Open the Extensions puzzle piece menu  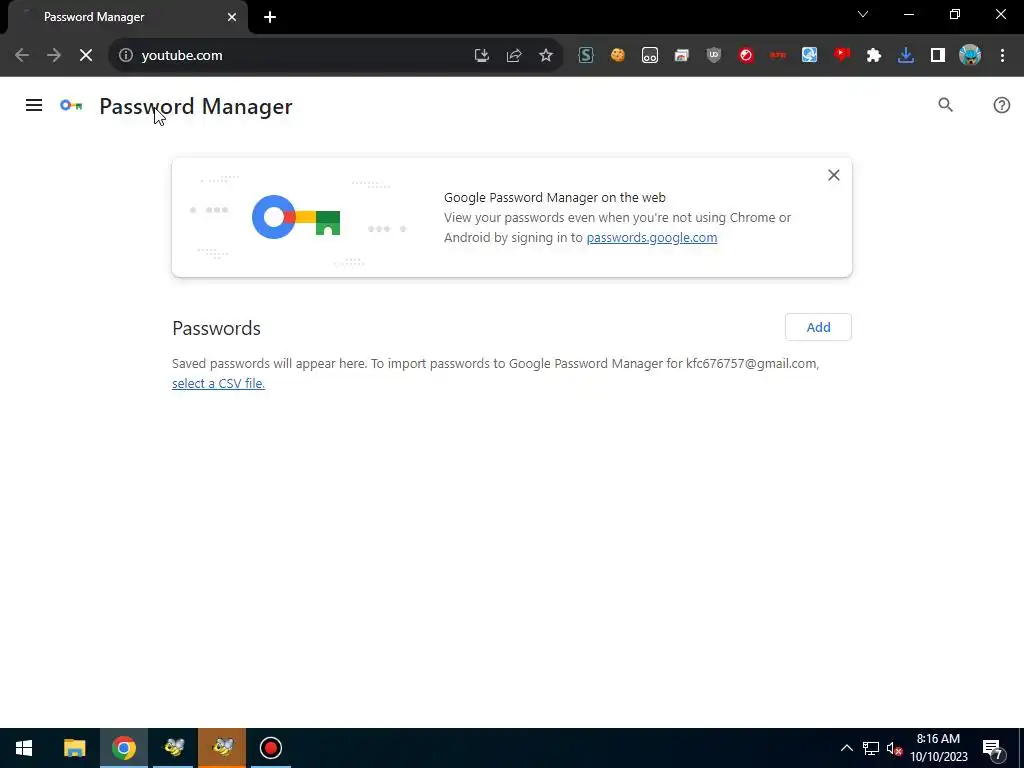pyautogui.click(x=874, y=56)
